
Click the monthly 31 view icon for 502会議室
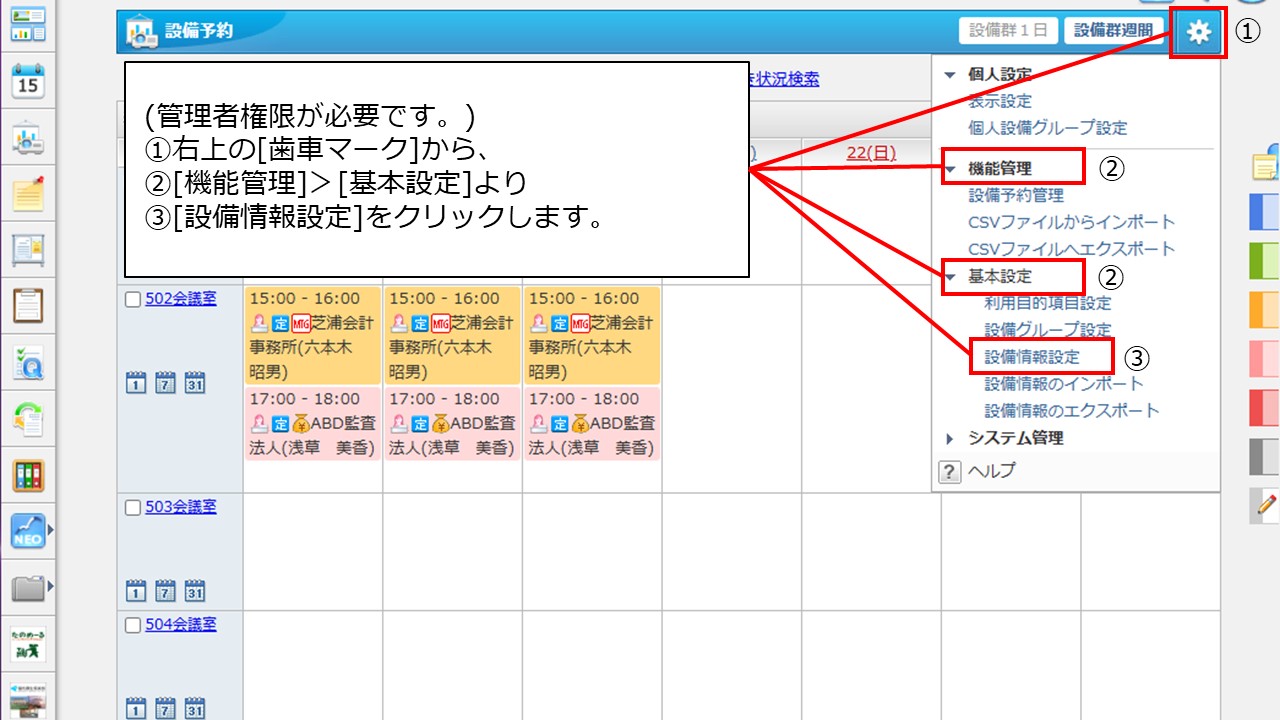click(195, 382)
